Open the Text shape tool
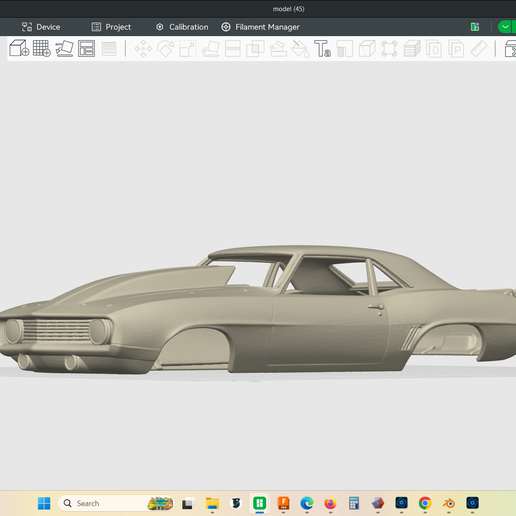Image resolution: width=516 pixels, height=516 pixels. click(322, 49)
